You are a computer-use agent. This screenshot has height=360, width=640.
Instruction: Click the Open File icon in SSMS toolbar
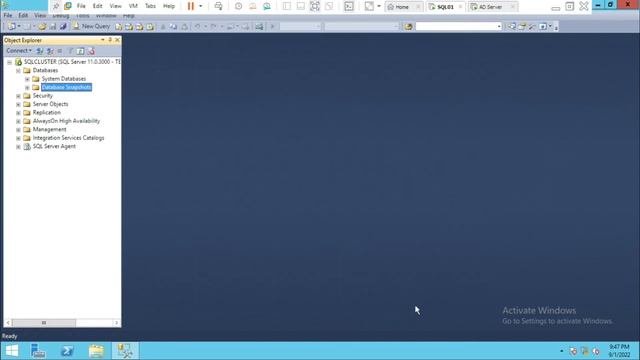click(x=42, y=27)
